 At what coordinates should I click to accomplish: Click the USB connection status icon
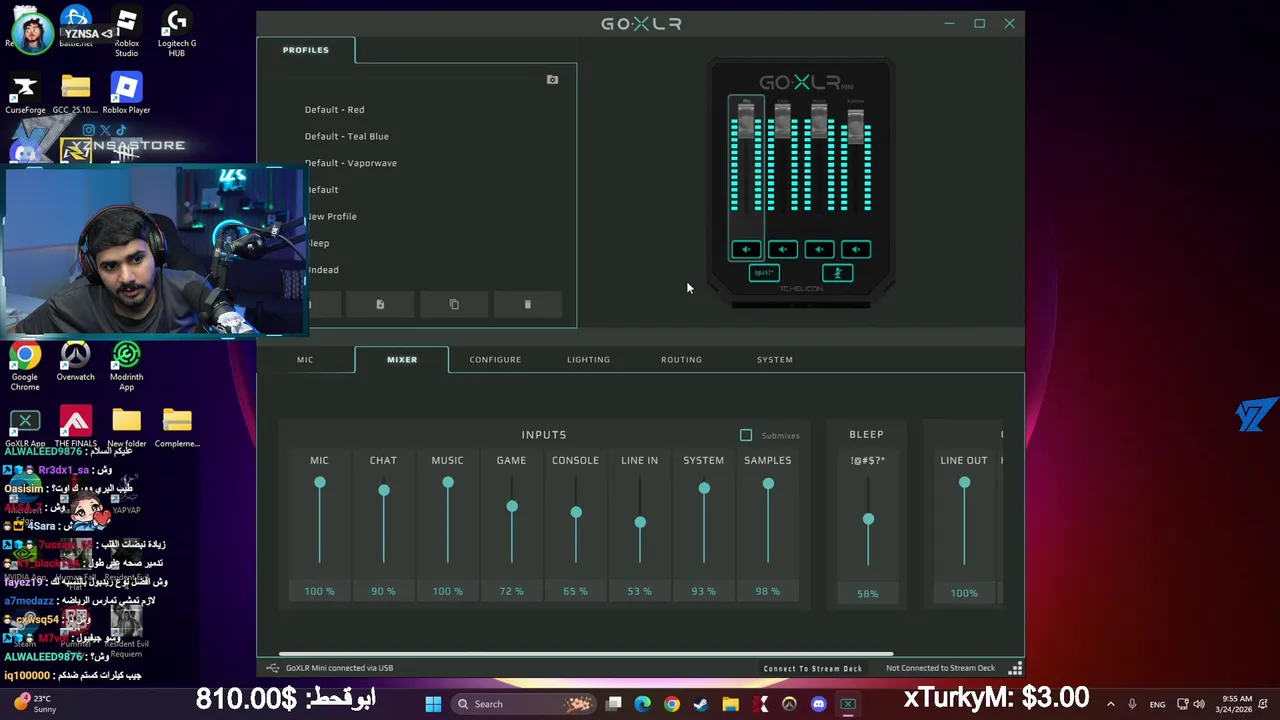[272, 668]
